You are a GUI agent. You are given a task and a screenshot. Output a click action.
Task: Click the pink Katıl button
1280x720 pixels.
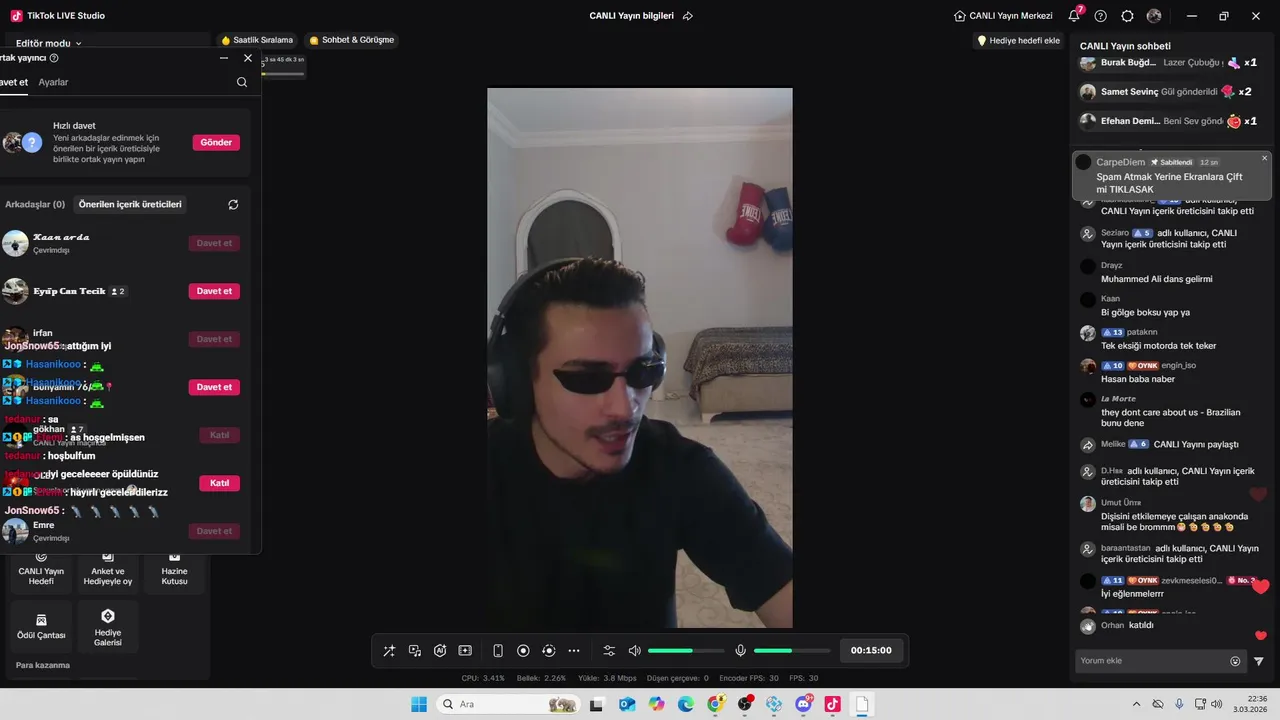click(x=219, y=483)
